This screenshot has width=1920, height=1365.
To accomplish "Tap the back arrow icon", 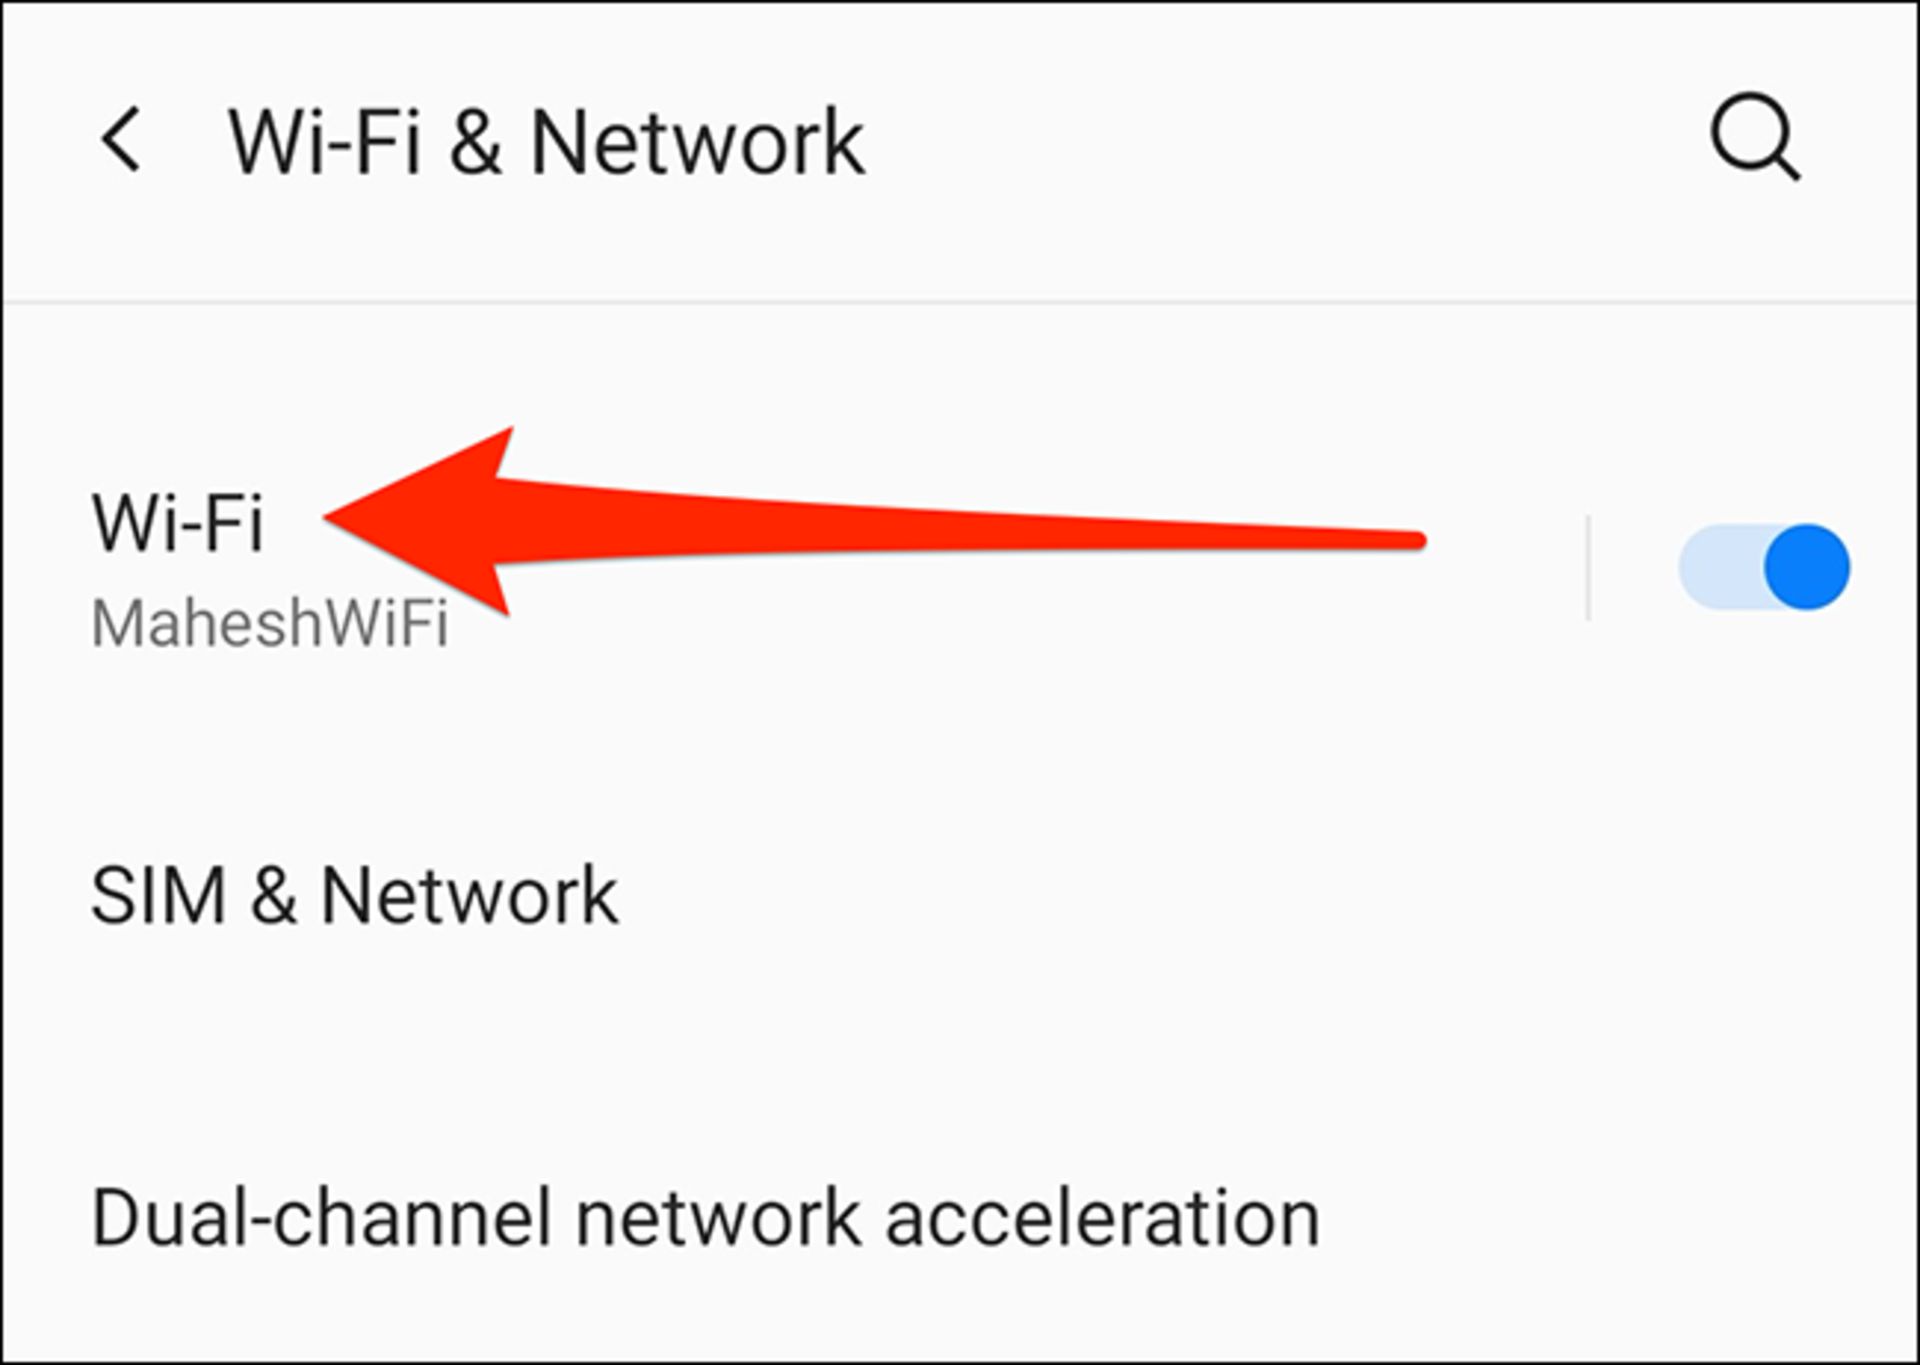I will point(121,139).
